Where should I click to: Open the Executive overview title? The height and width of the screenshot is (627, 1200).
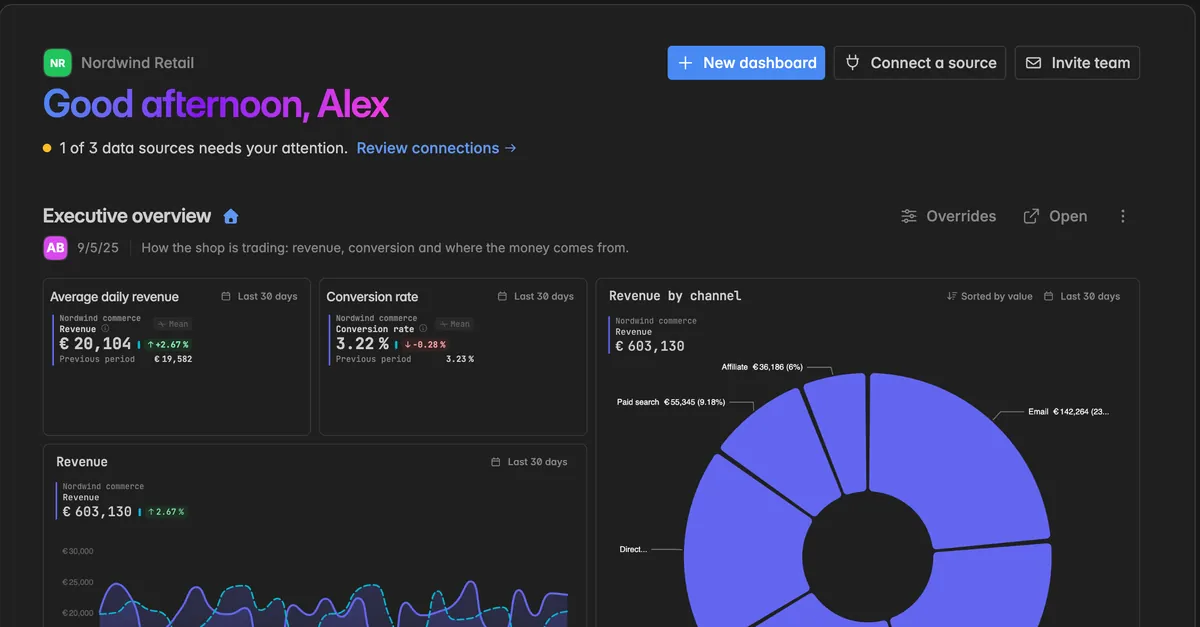[x=127, y=216]
